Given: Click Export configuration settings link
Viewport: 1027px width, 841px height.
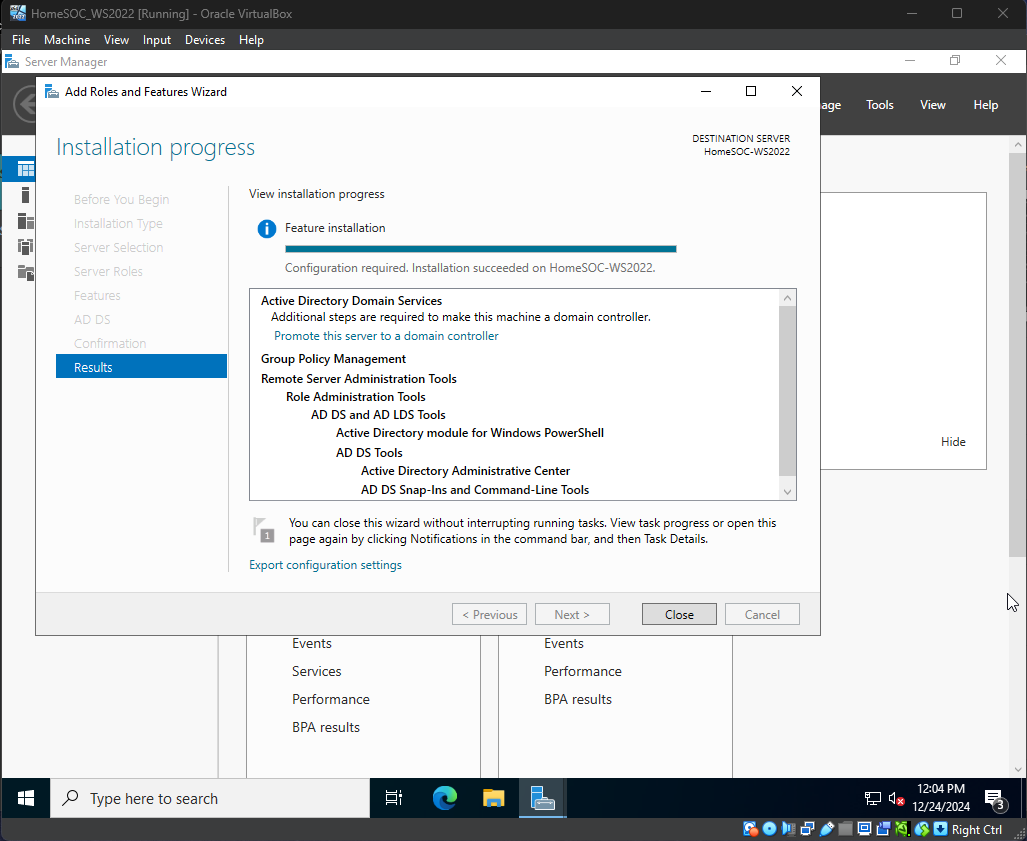Looking at the screenshot, I should tap(325, 565).
